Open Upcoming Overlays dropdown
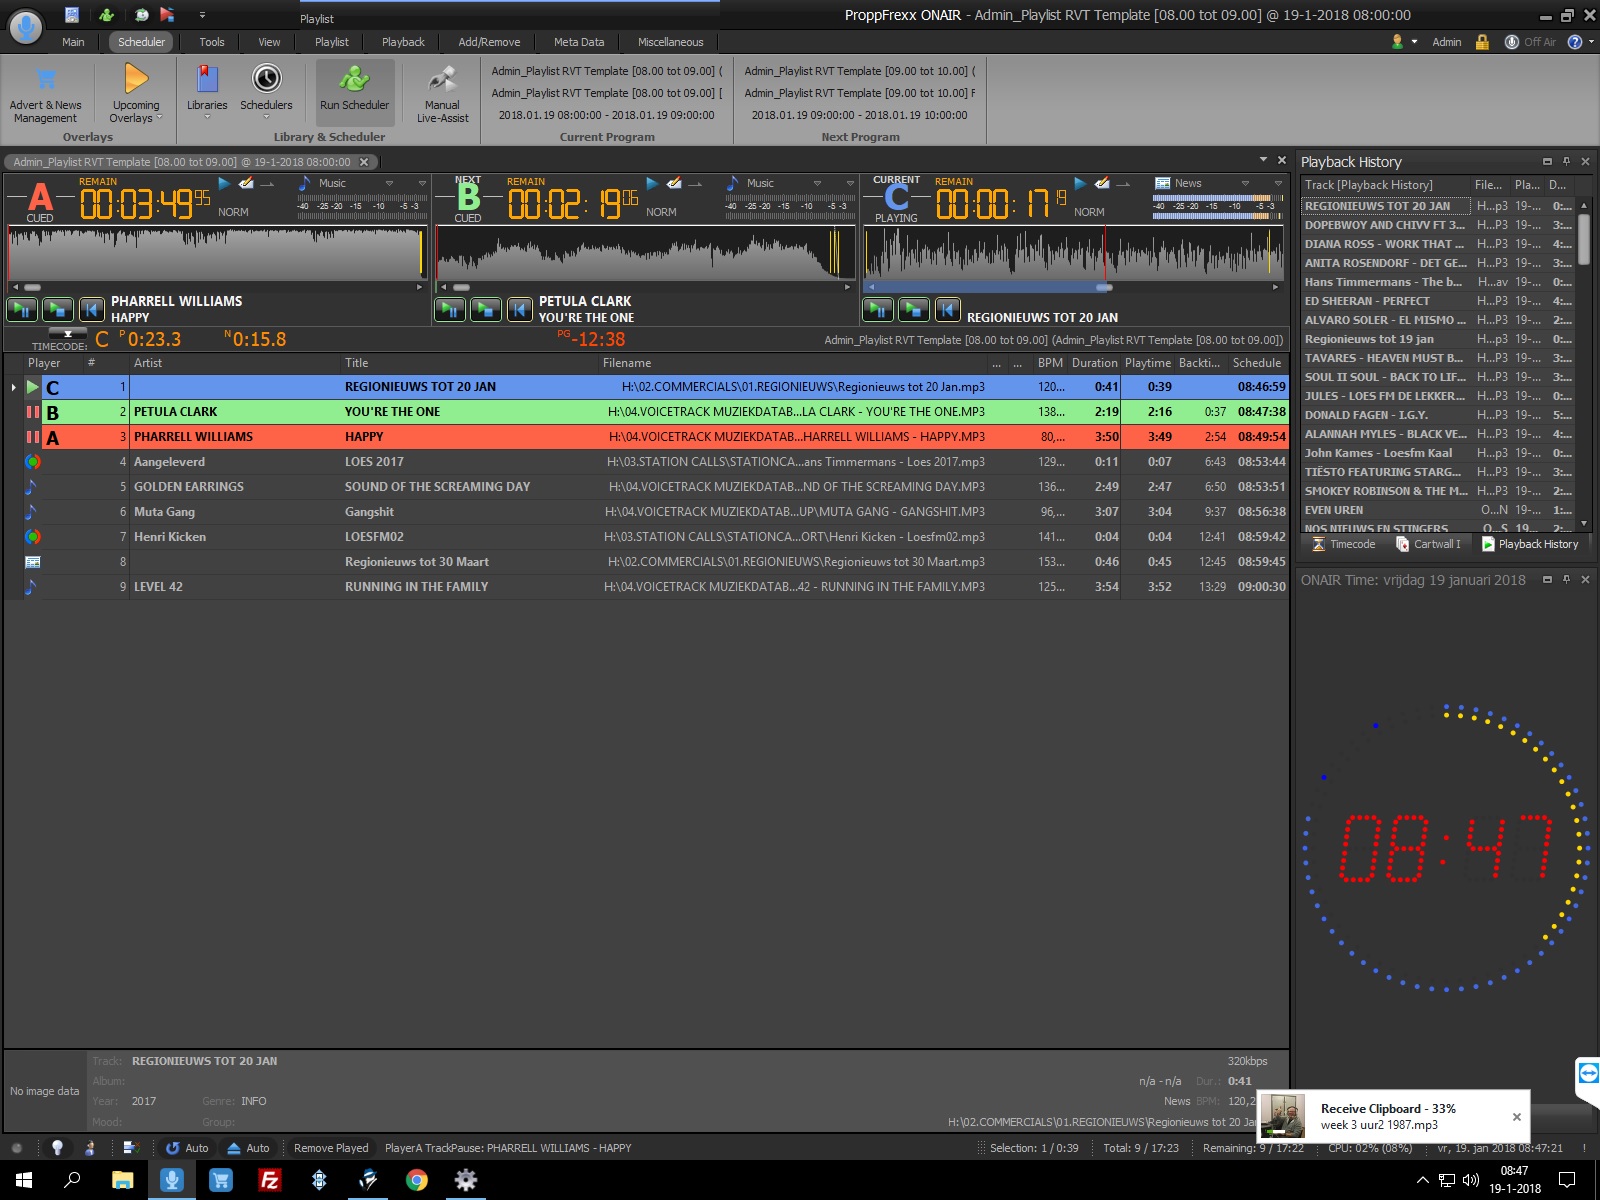1600x1200 pixels. pos(136,94)
